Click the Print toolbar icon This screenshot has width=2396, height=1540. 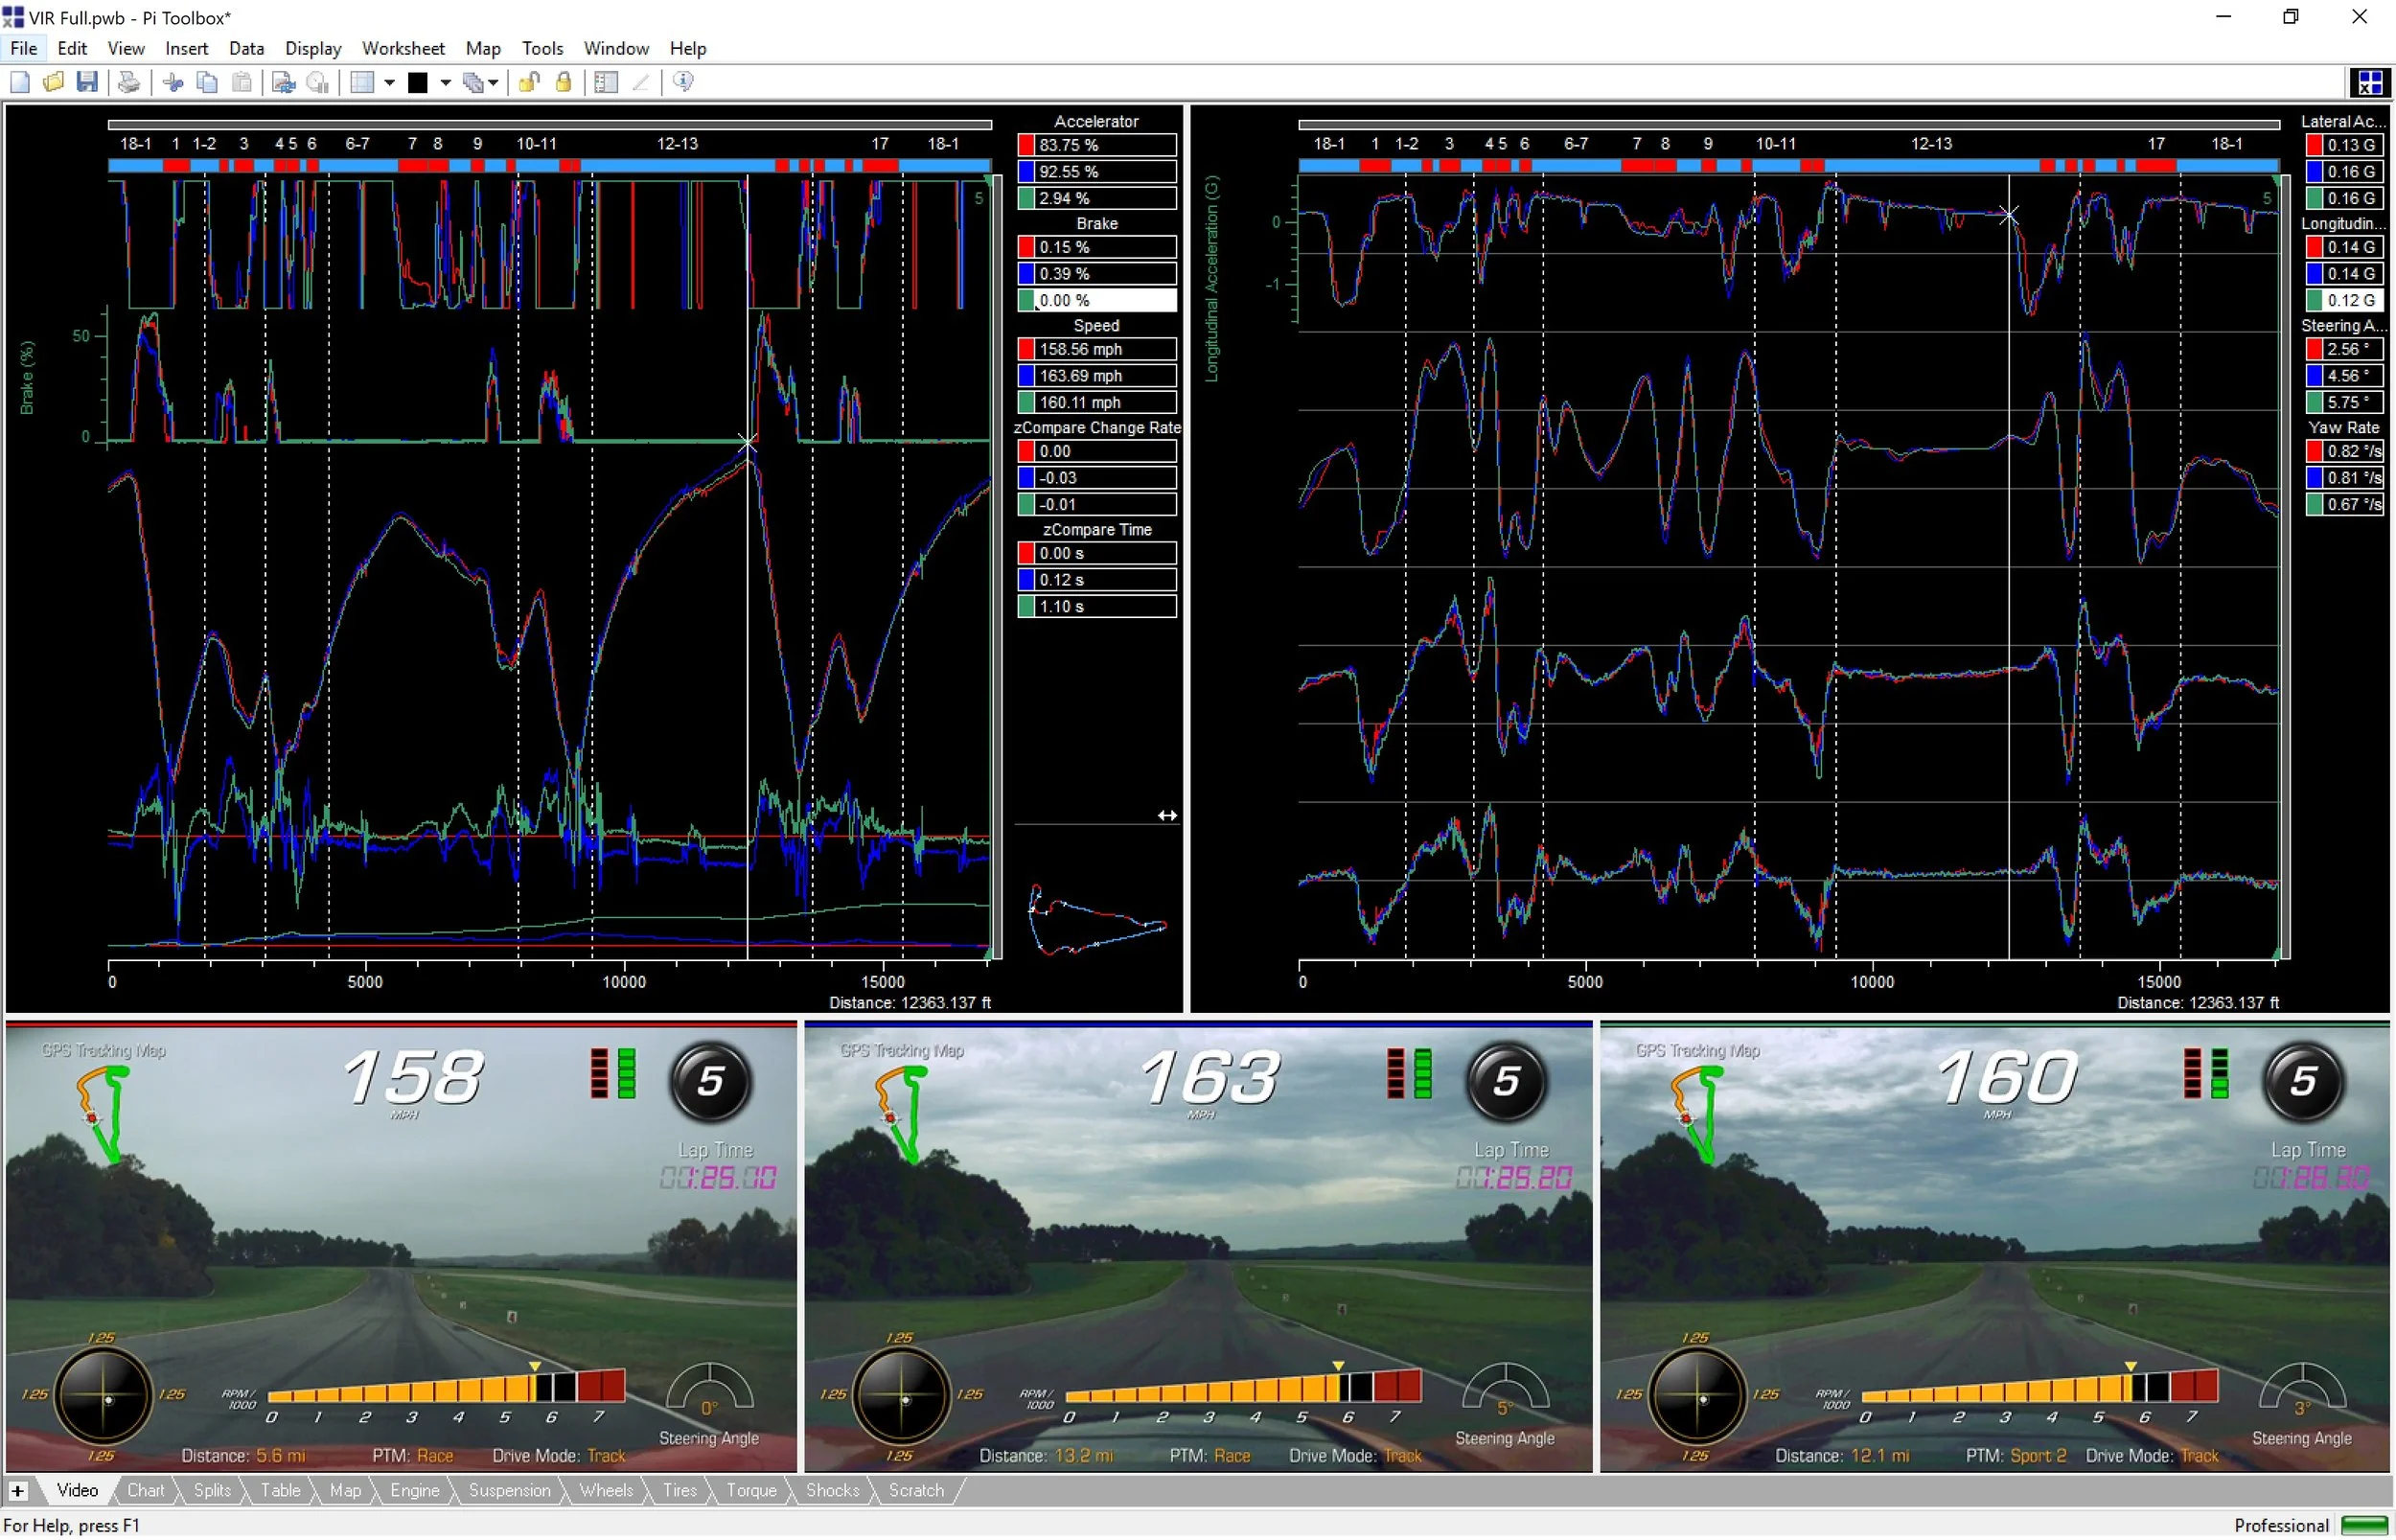click(x=129, y=83)
